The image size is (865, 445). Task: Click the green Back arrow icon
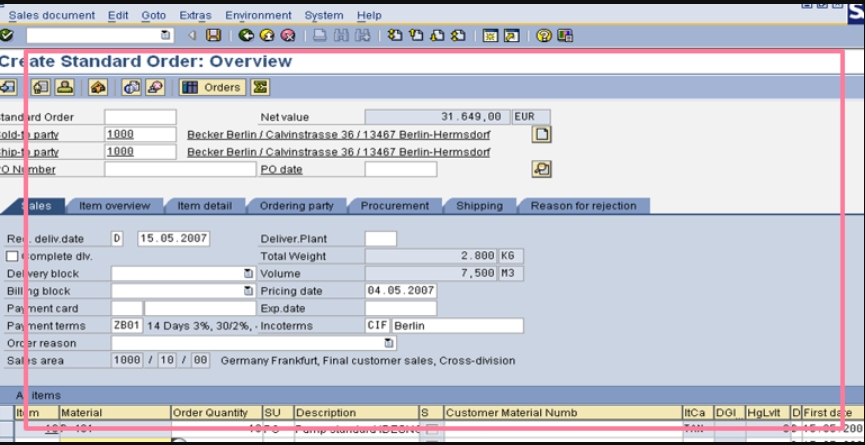coord(246,35)
